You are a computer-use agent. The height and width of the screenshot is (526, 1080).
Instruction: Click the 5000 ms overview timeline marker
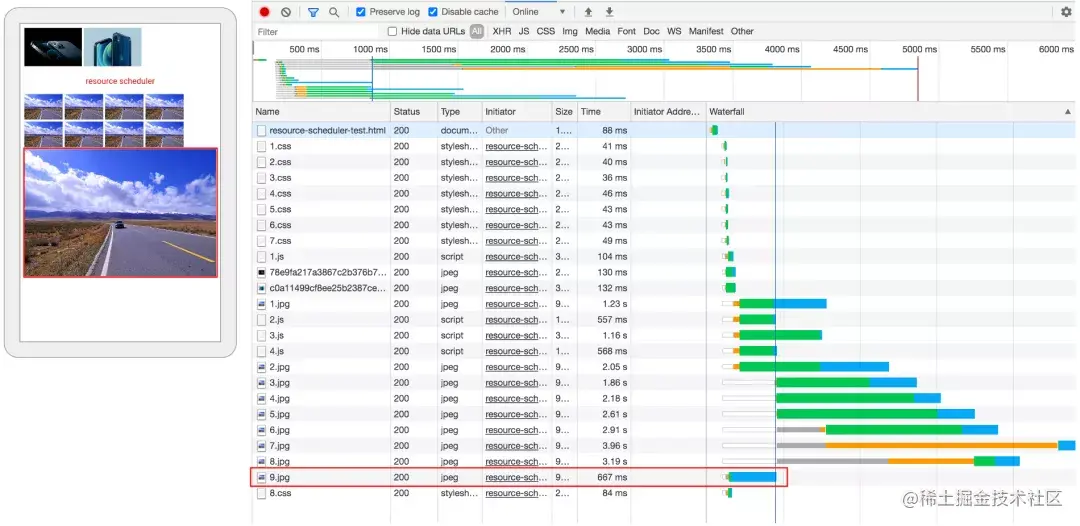[920, 50]
